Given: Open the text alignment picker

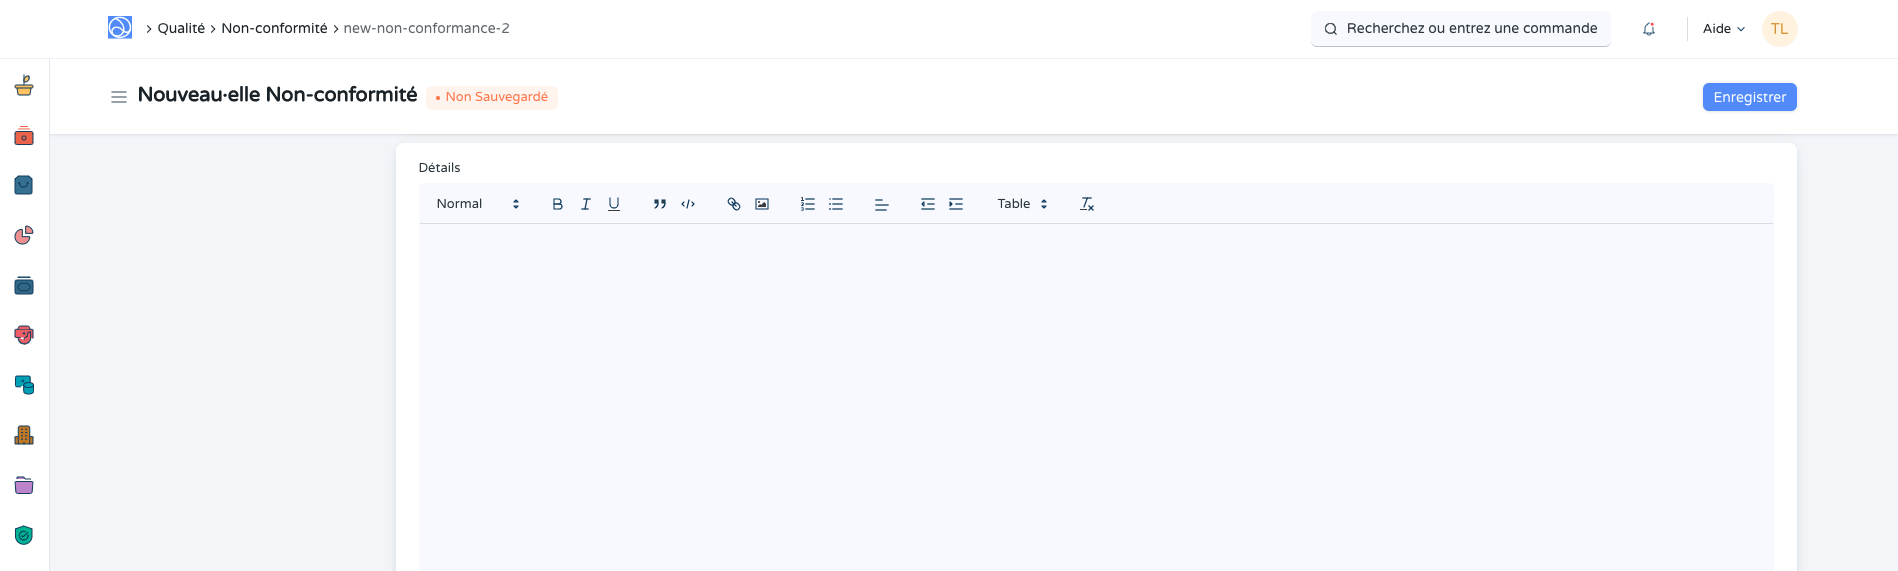Looking at the screenshot, I should [882, 204].
